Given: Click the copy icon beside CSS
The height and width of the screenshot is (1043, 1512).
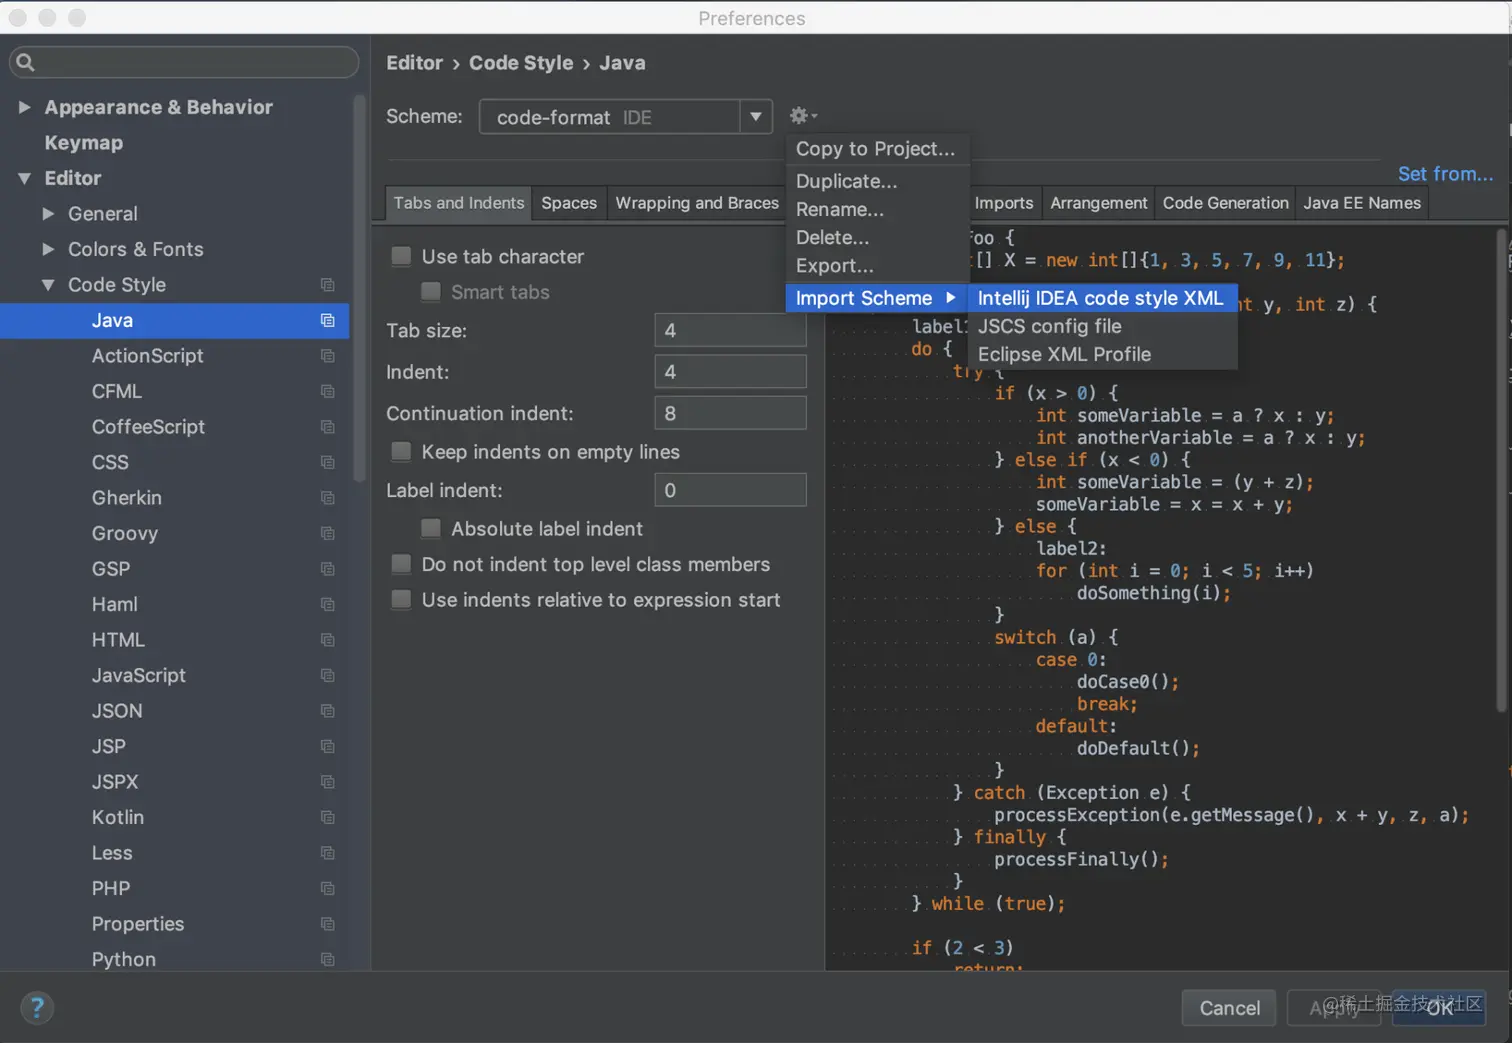Looking at the screenshot, I should [x=327, y=462].
